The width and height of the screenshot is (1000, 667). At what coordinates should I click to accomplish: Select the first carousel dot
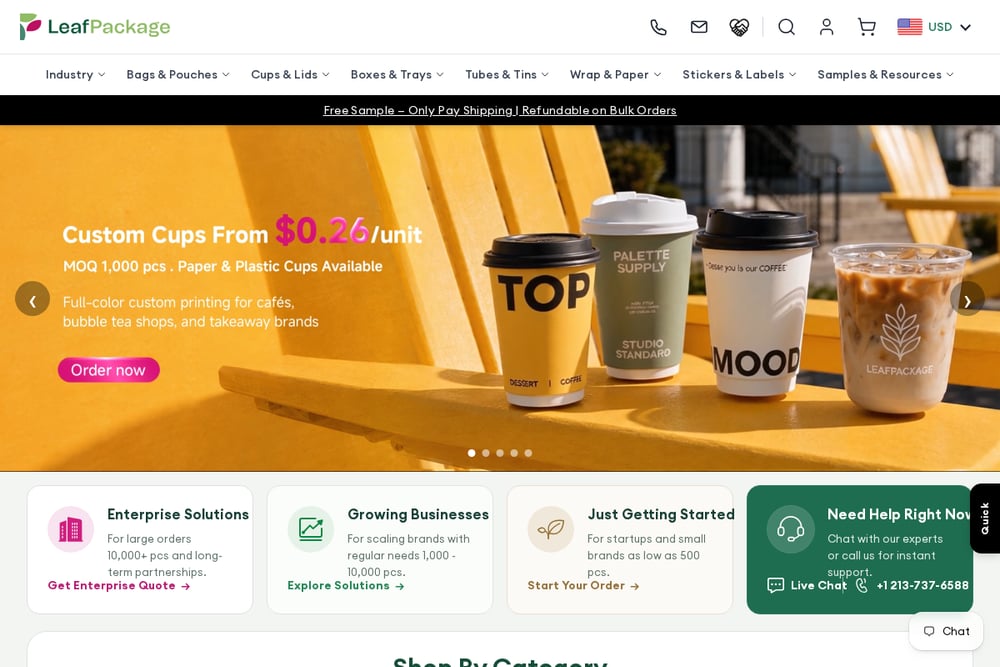(472, 453)
